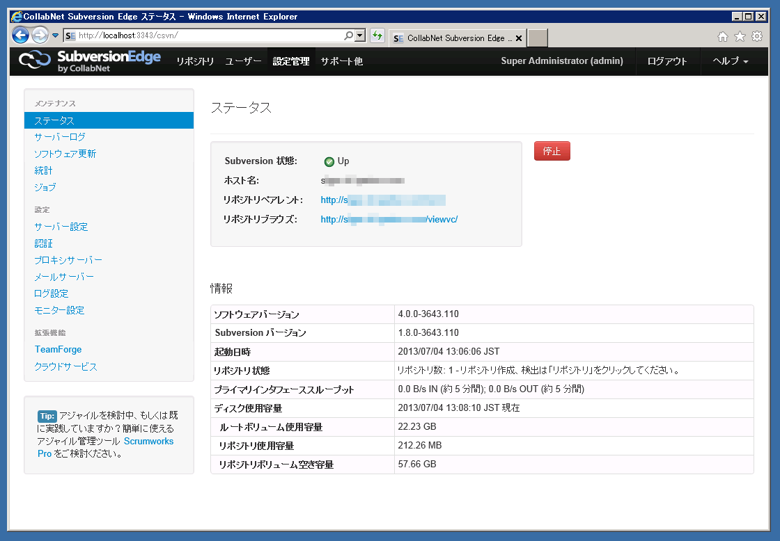This screenshot has width=780, height=541.
Task: Open メールサーバー in the sidebar
Action: [64, 277]
